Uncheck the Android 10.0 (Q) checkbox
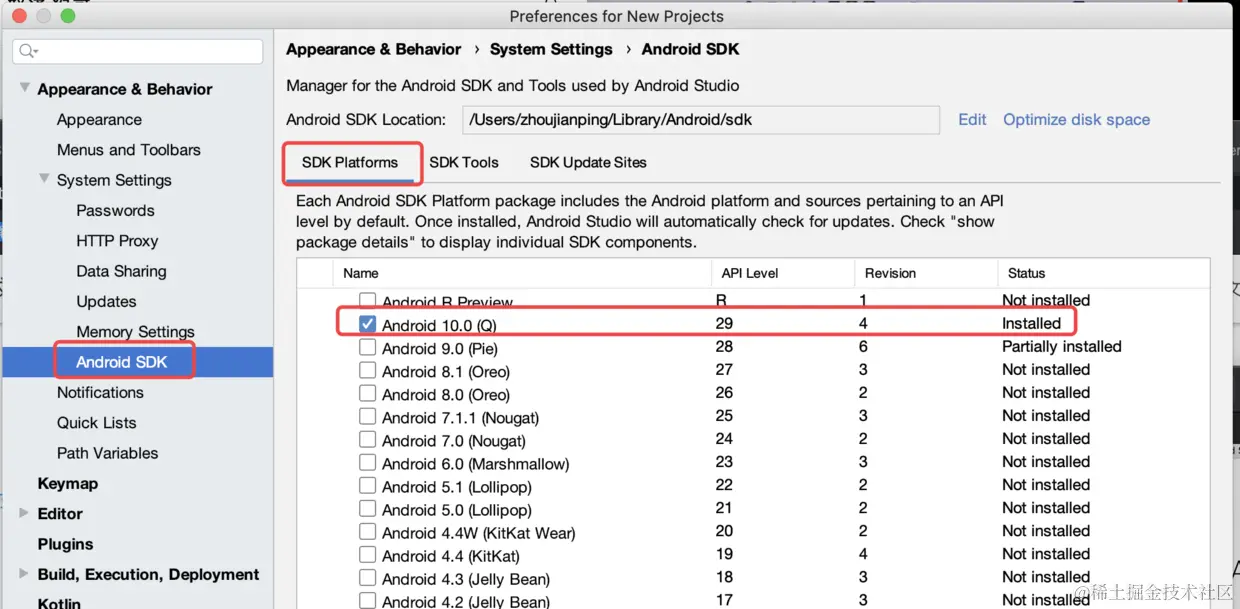The height and width of the screenshot is (609, 1240). point(367,324)
